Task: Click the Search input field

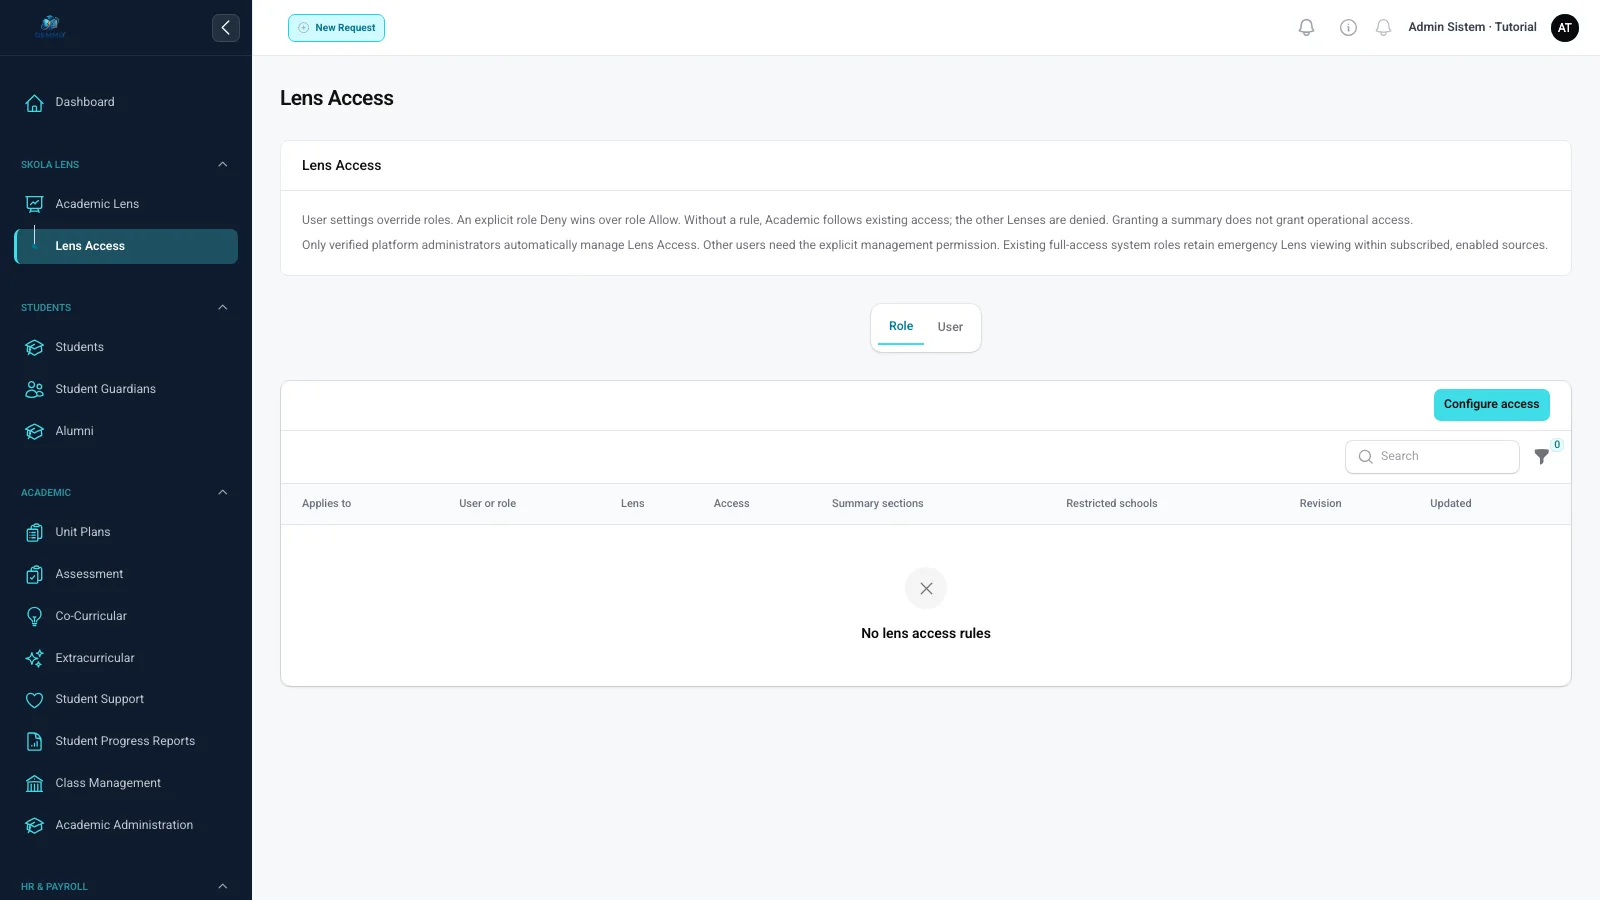Action: pyautogui.click(x=1432, y=457)
